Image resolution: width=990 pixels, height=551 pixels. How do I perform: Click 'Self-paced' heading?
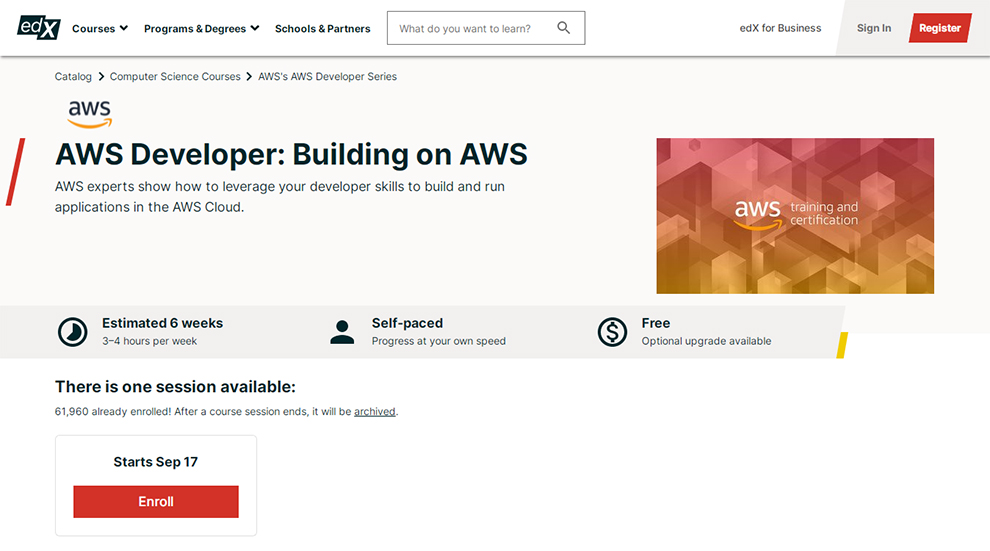coord(407,323)
